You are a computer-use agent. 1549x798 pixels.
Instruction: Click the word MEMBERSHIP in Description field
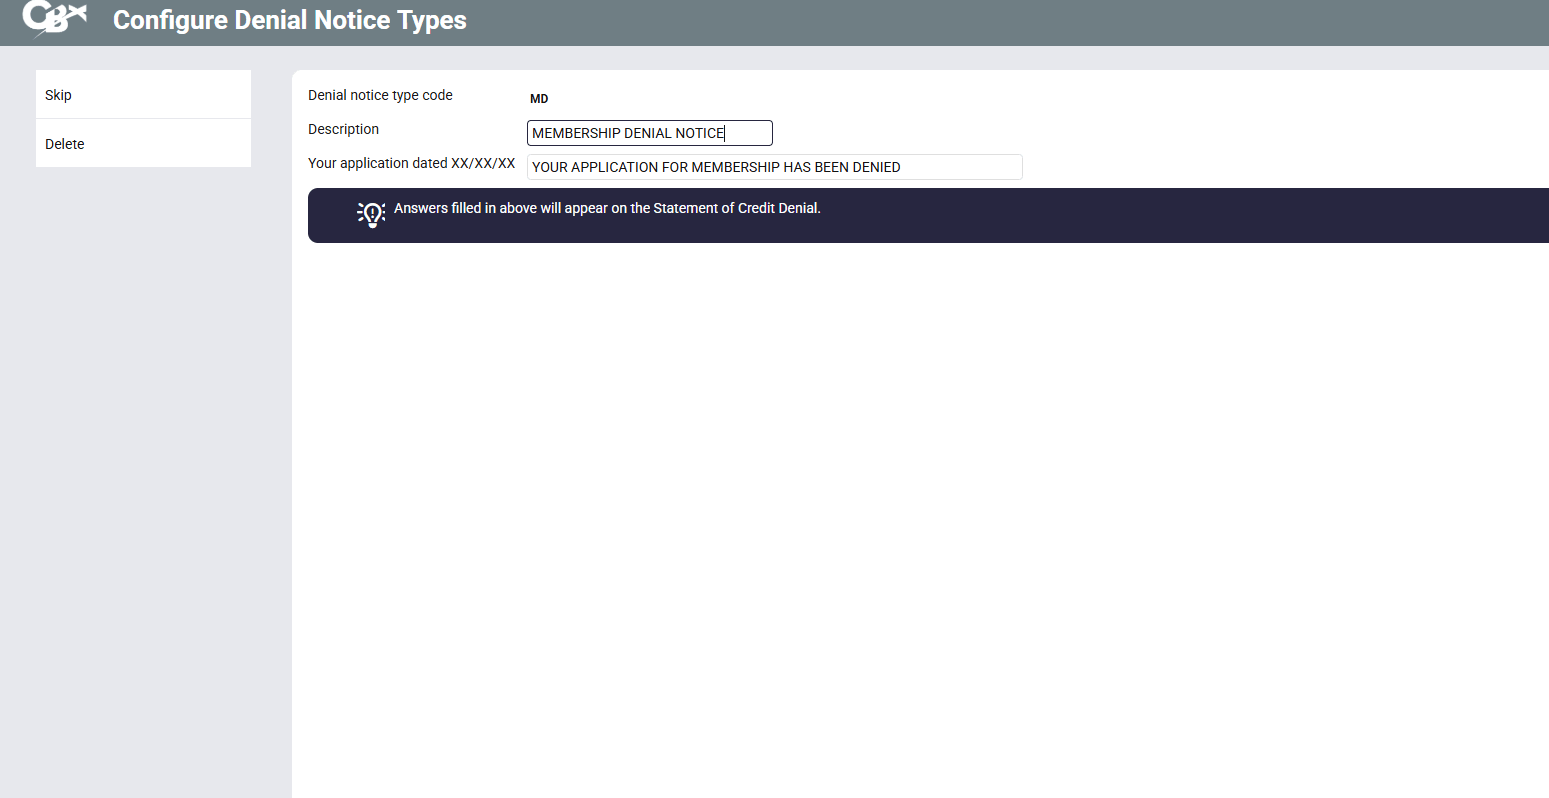(576, 133)
